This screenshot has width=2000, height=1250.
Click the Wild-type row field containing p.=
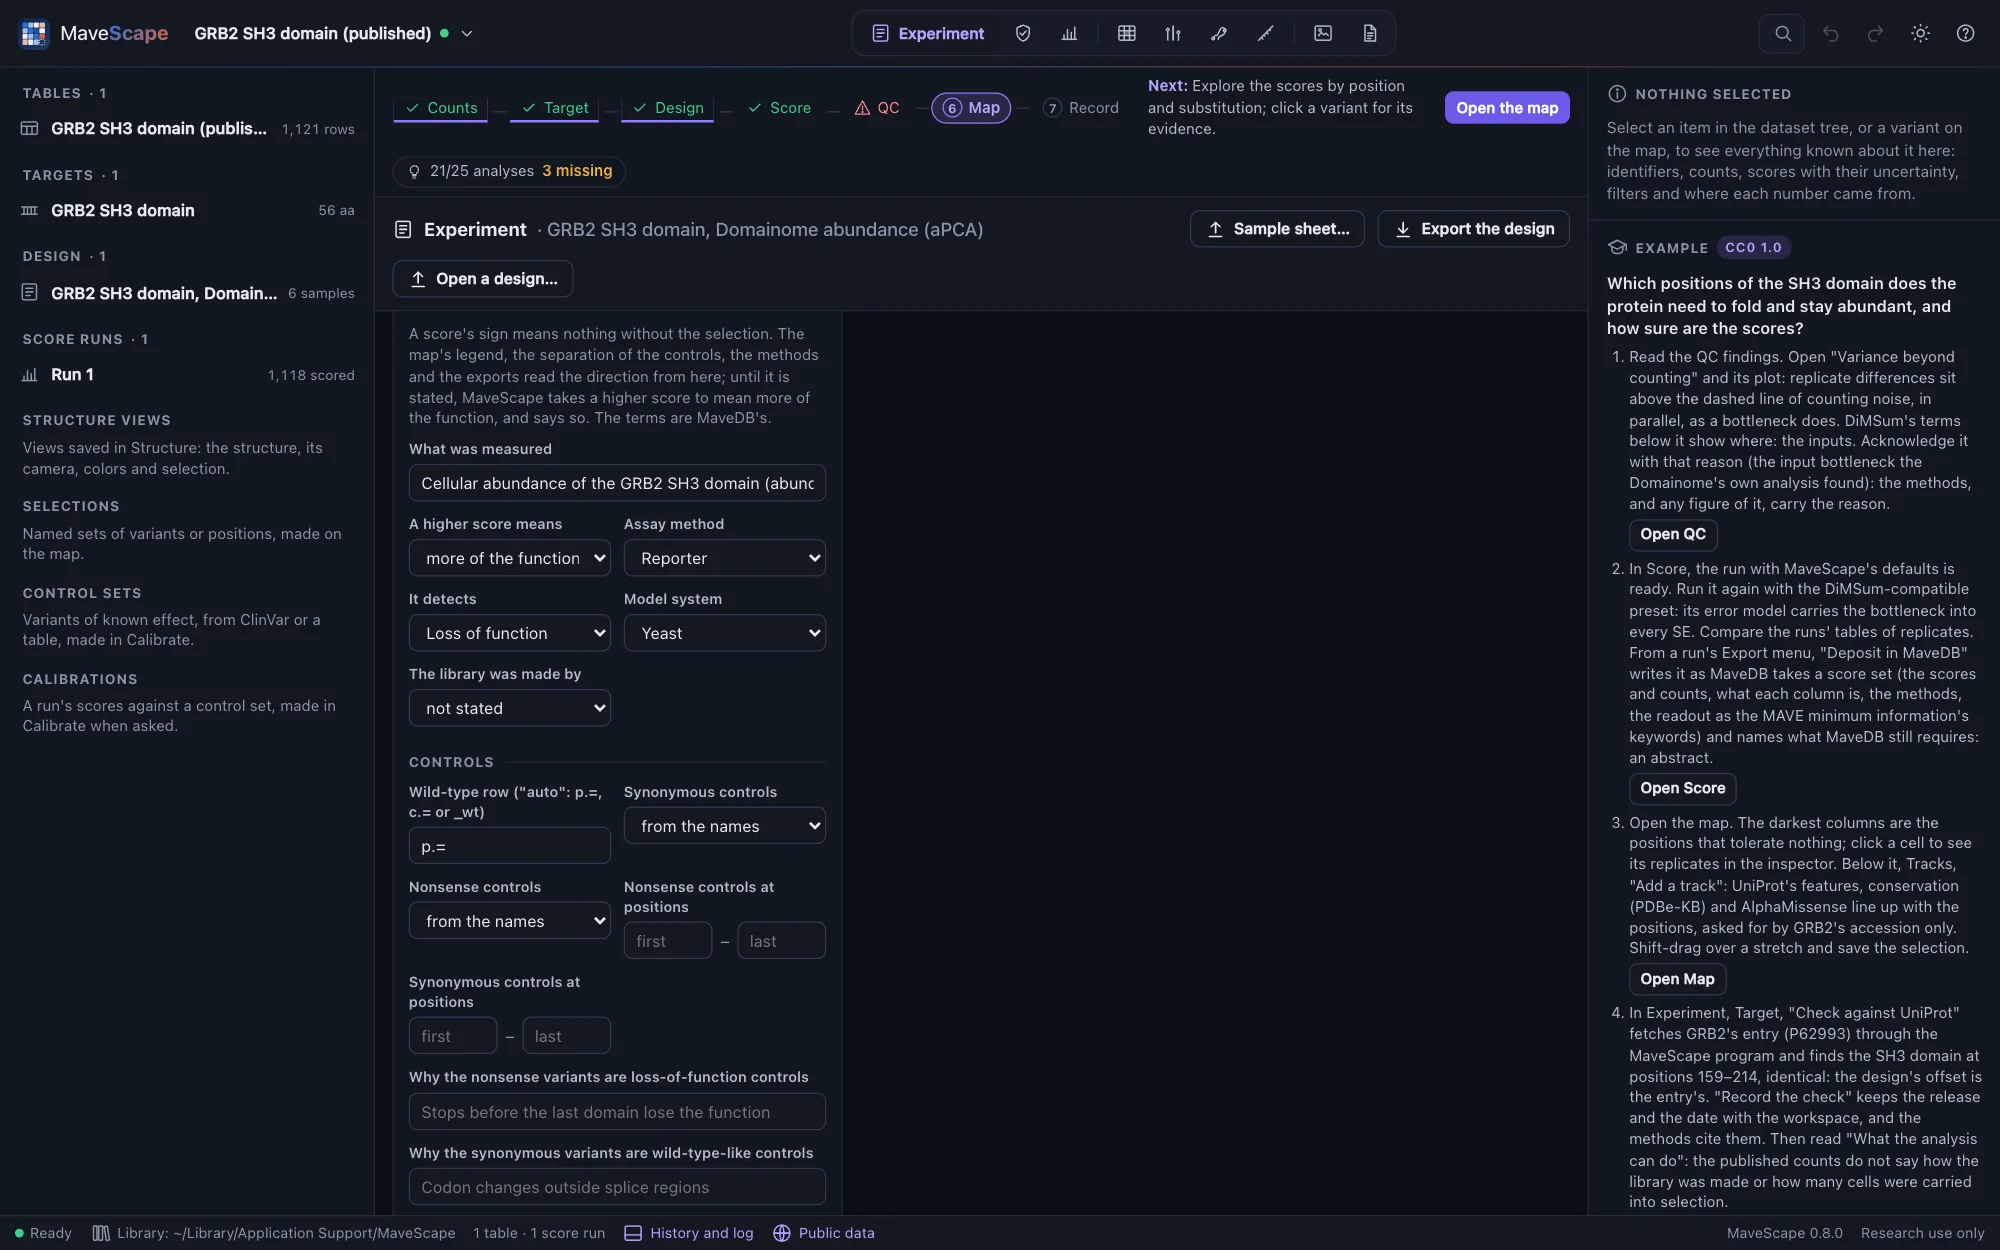pos(510,846)
